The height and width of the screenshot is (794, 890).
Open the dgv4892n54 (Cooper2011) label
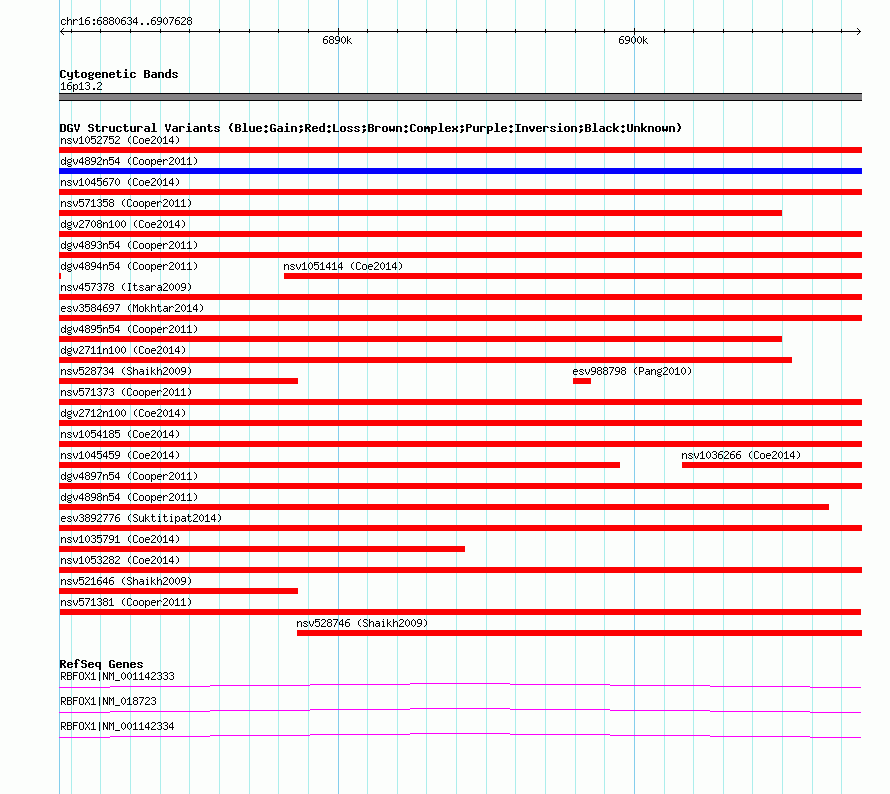129,161
